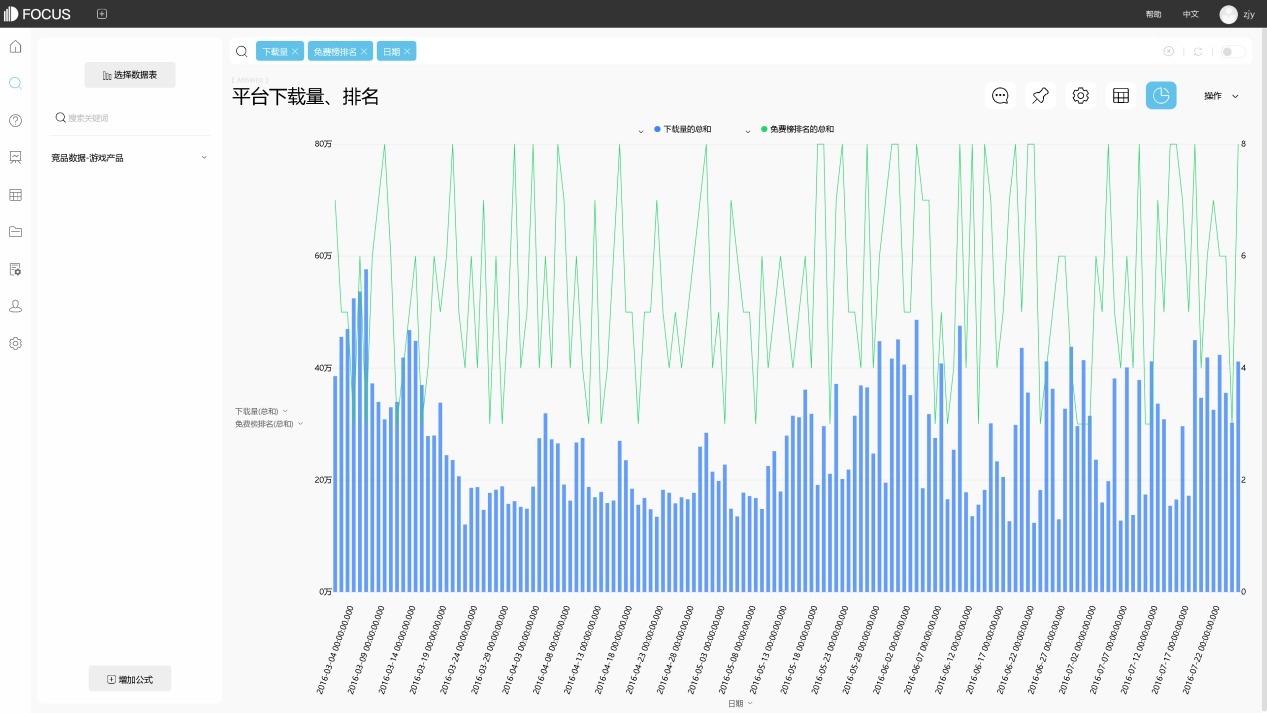The height and width of the screenshot is (713, 1267).
Task: Open the help question-mark sidebar icon
Action: (x=15, y=121)
